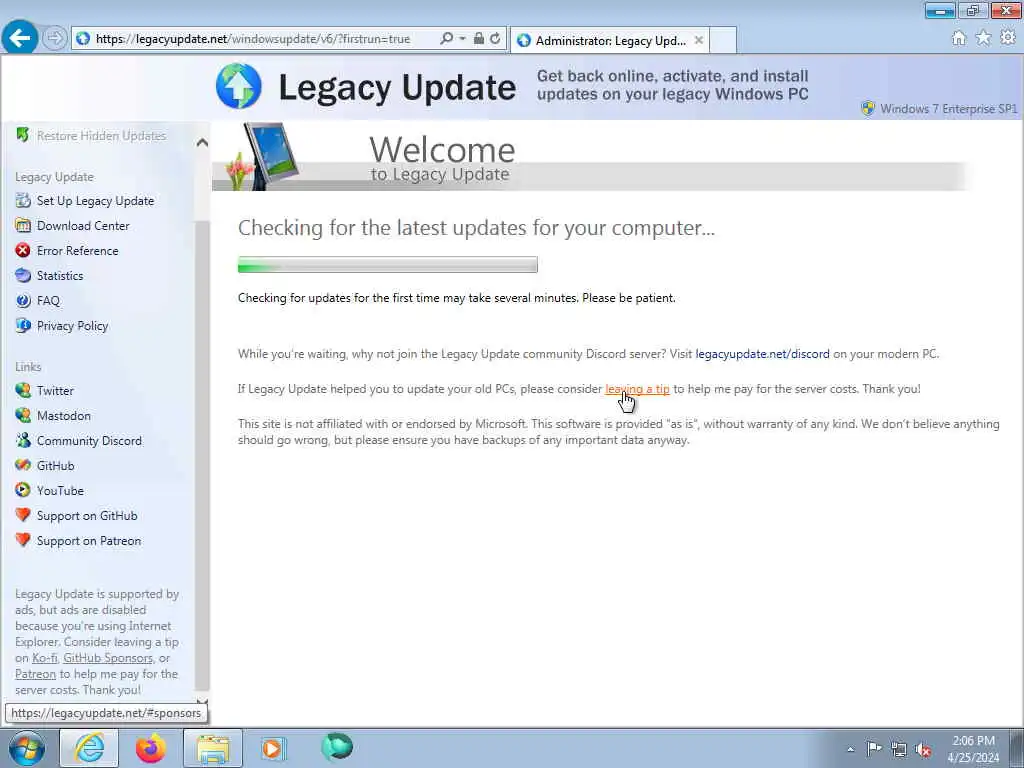Click the GitHub link icon
1024x768 pixels.
[23, 465]
